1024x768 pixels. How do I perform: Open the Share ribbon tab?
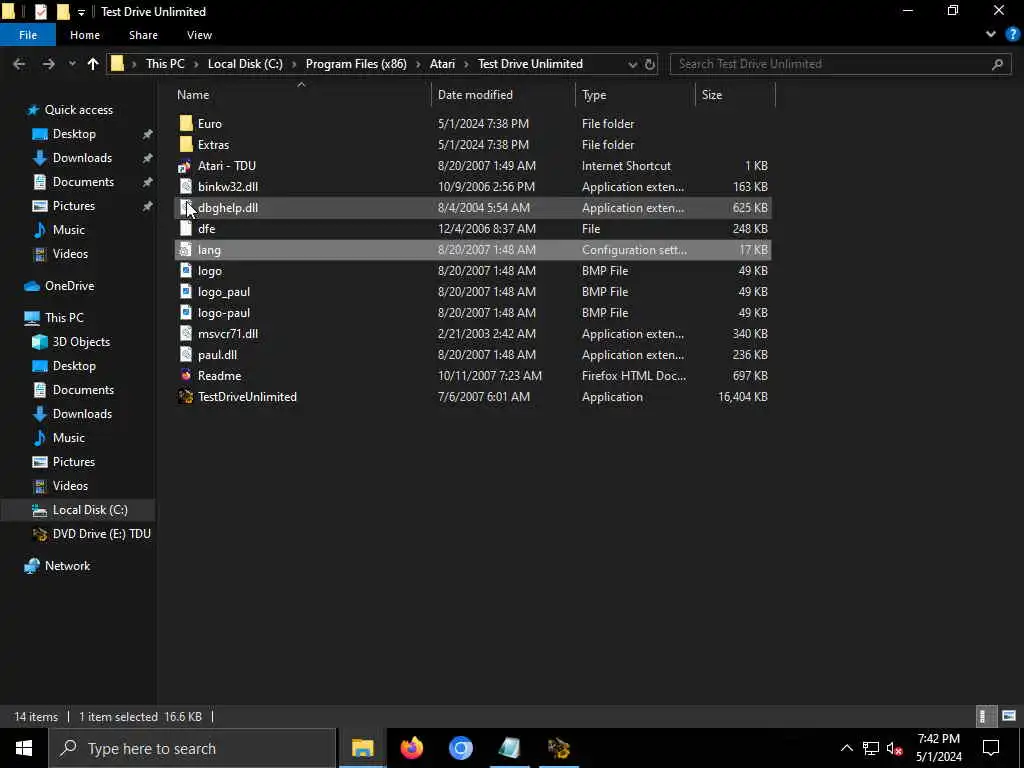[143, 35]
